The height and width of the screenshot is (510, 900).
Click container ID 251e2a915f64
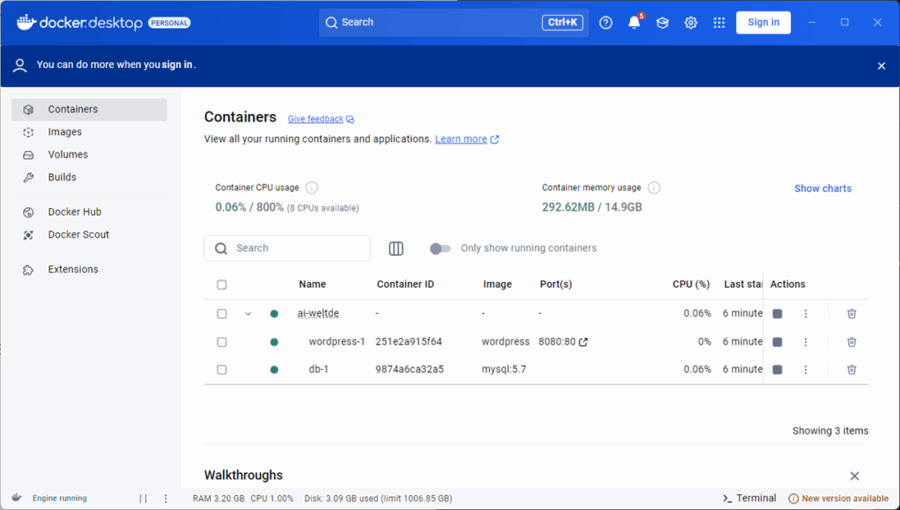[x=409, y=342]
